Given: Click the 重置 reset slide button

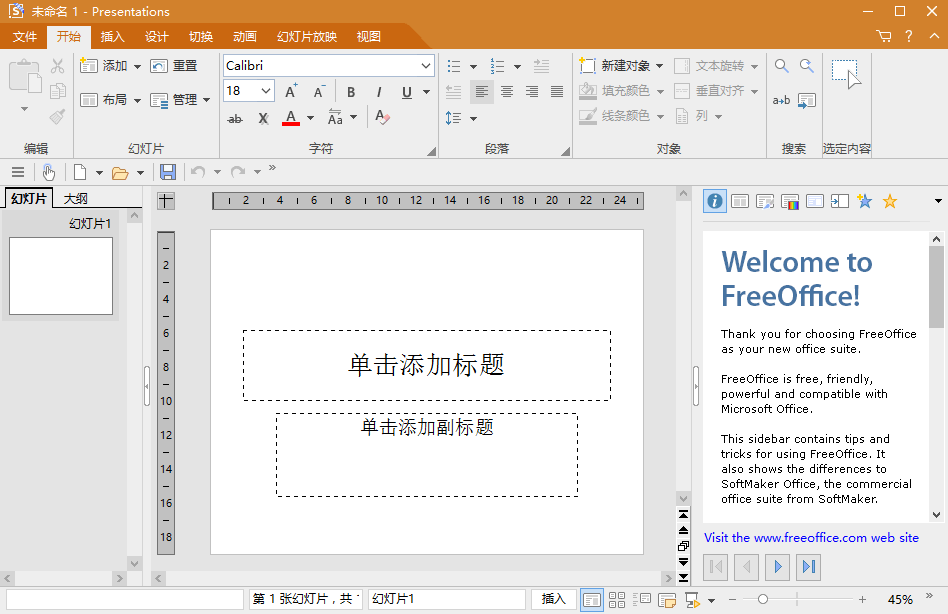Looking at the screenshot, I should point(174,65).
